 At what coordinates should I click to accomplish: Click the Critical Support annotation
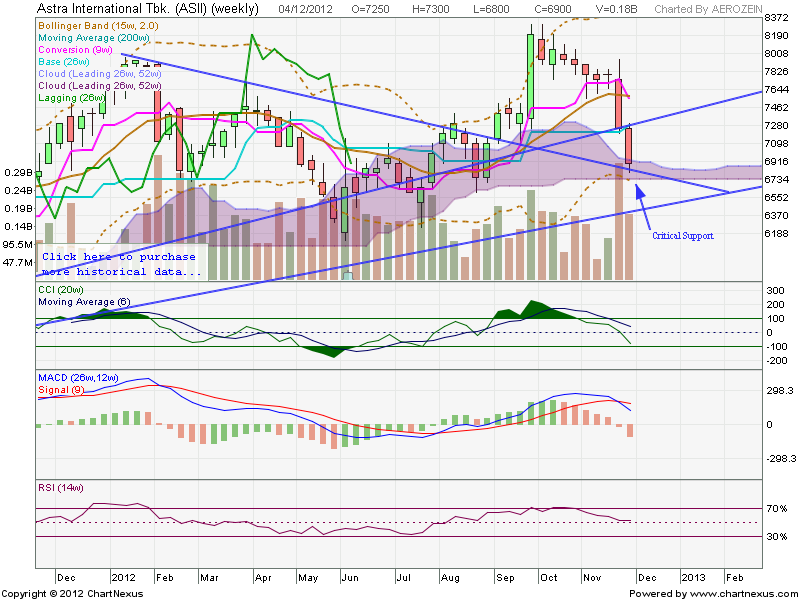(x=685, y=236)
